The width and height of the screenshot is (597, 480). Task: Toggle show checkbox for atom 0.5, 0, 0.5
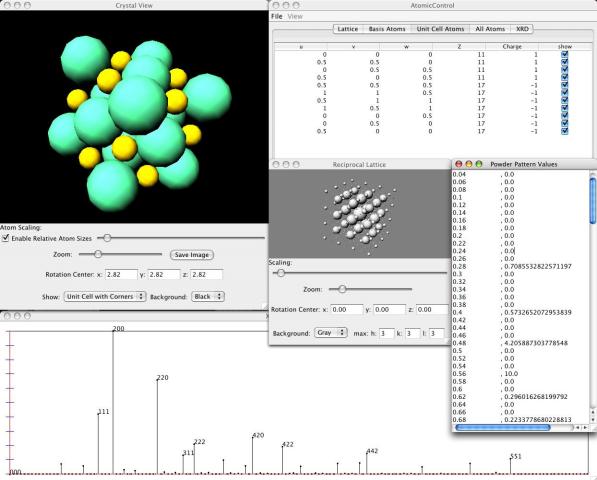565,77
